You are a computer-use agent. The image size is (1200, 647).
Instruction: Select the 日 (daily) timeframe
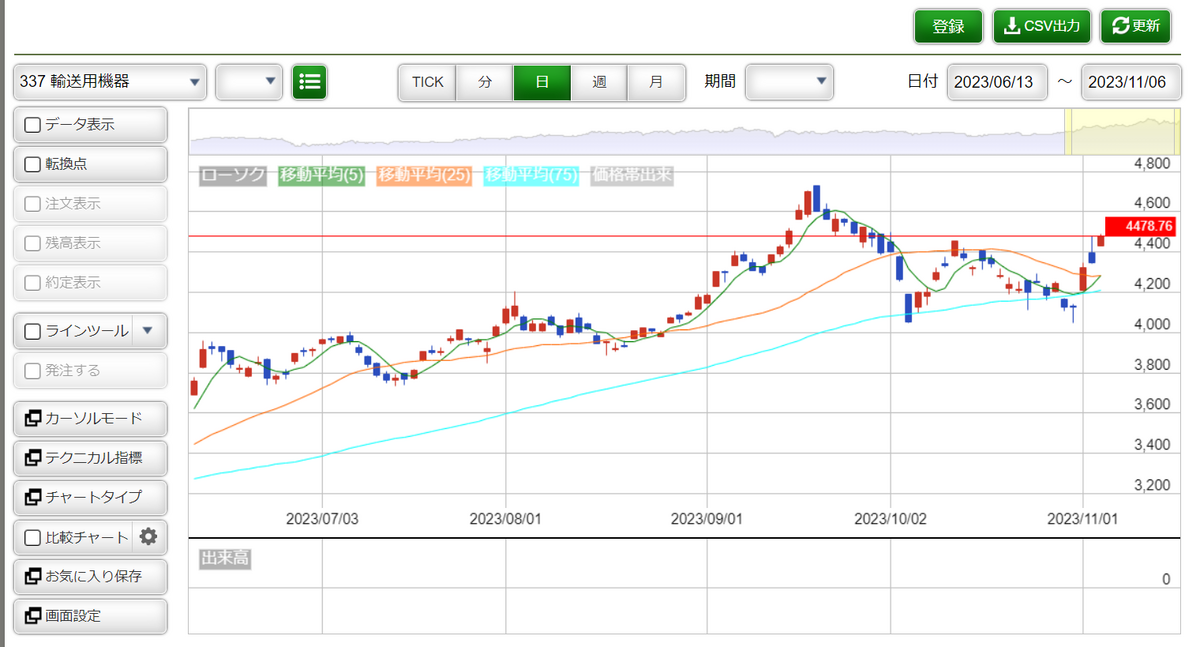[542, 82]
